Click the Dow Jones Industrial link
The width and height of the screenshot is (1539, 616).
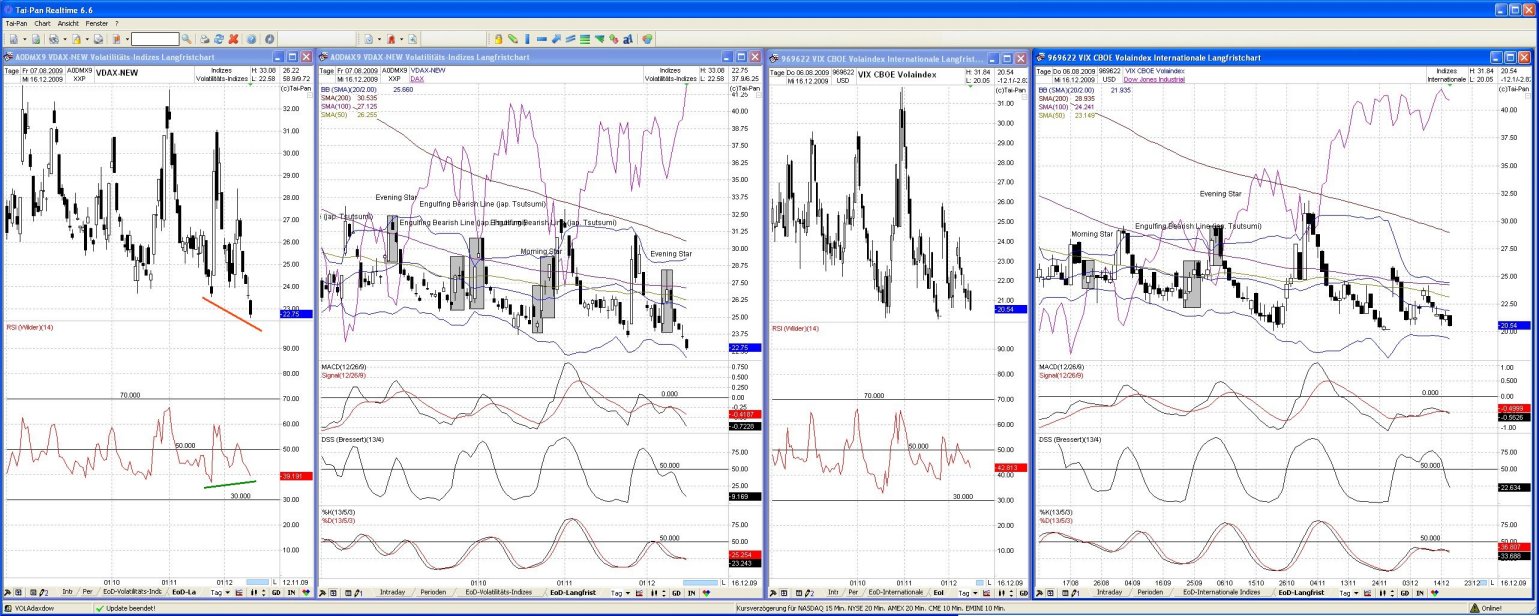pyautogui.click(x=1156, y=79)
